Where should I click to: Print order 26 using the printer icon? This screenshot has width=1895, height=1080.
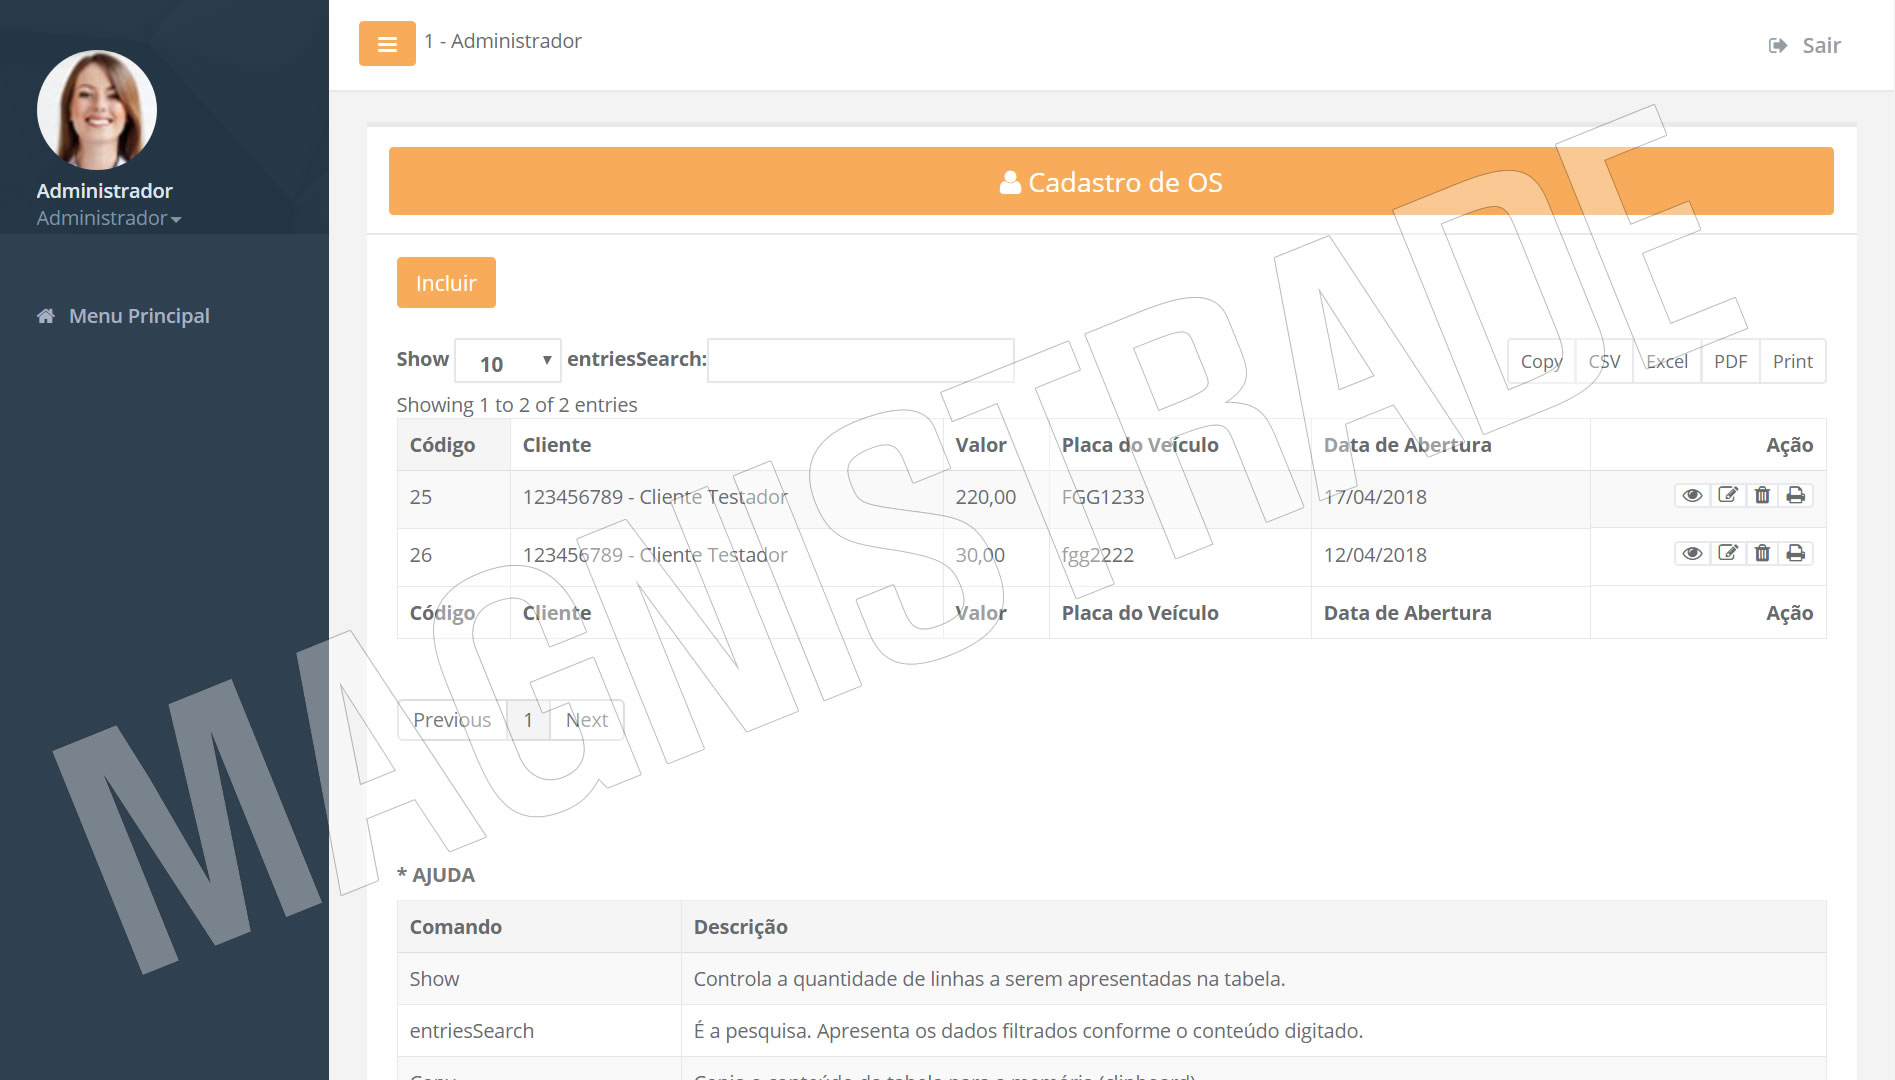[1796, 554]
